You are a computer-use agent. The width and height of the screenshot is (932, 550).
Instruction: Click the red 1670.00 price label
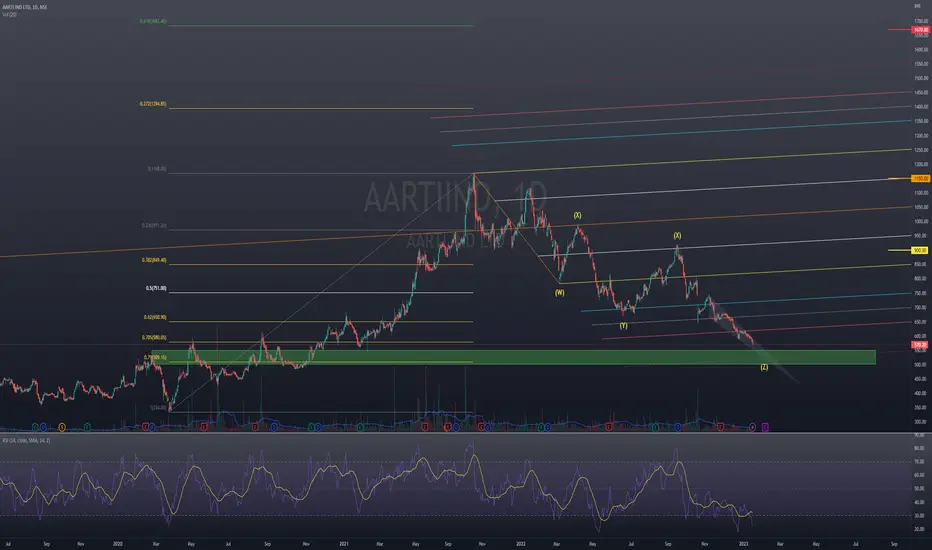pyautogui.click(x=921, y=30)
